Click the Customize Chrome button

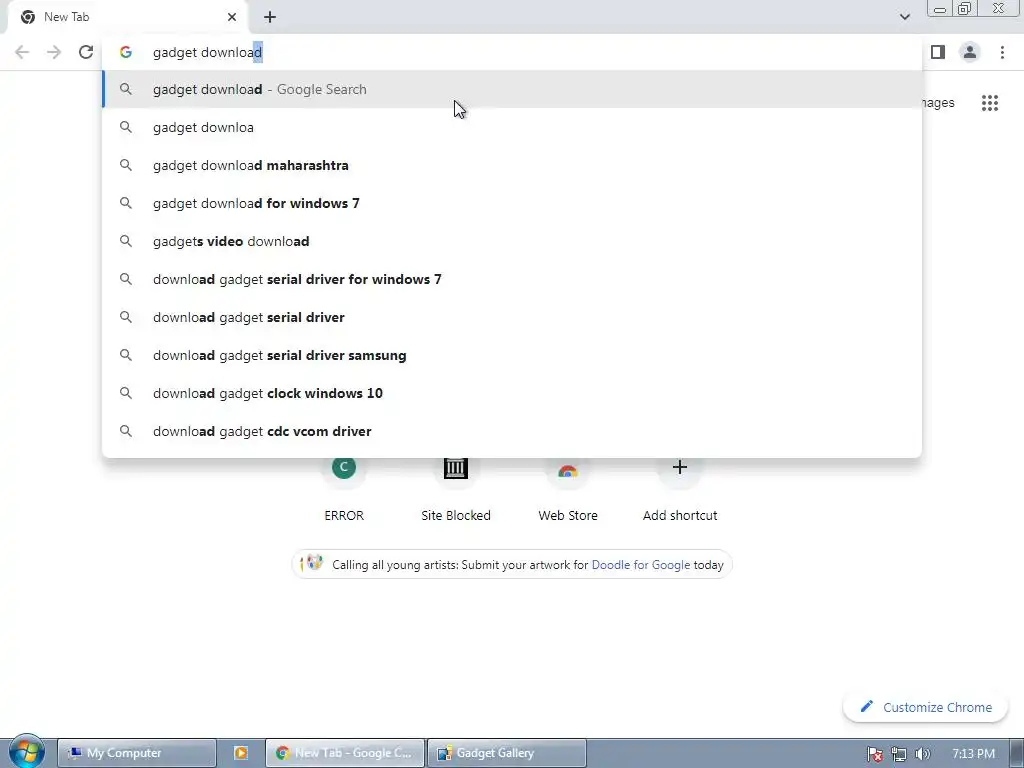[925, 707]
